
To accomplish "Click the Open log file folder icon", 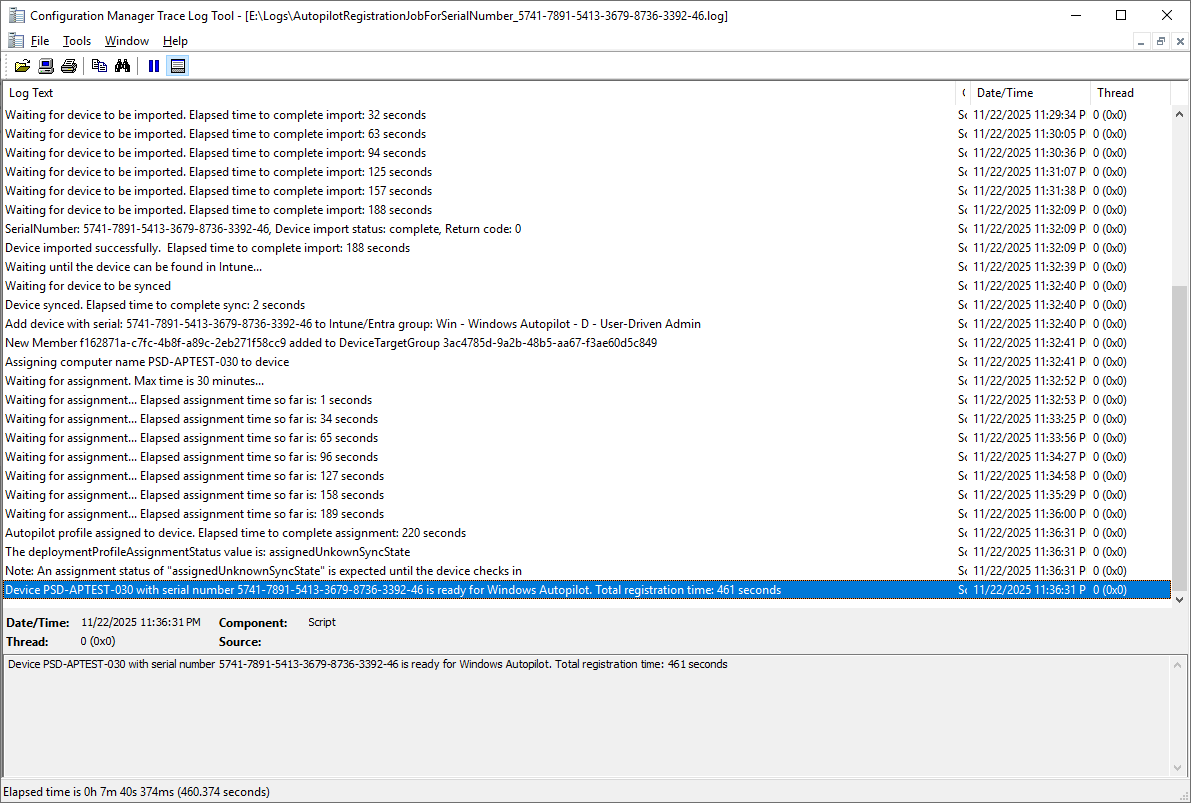I will pyautogui.click(x=23, y=66).
